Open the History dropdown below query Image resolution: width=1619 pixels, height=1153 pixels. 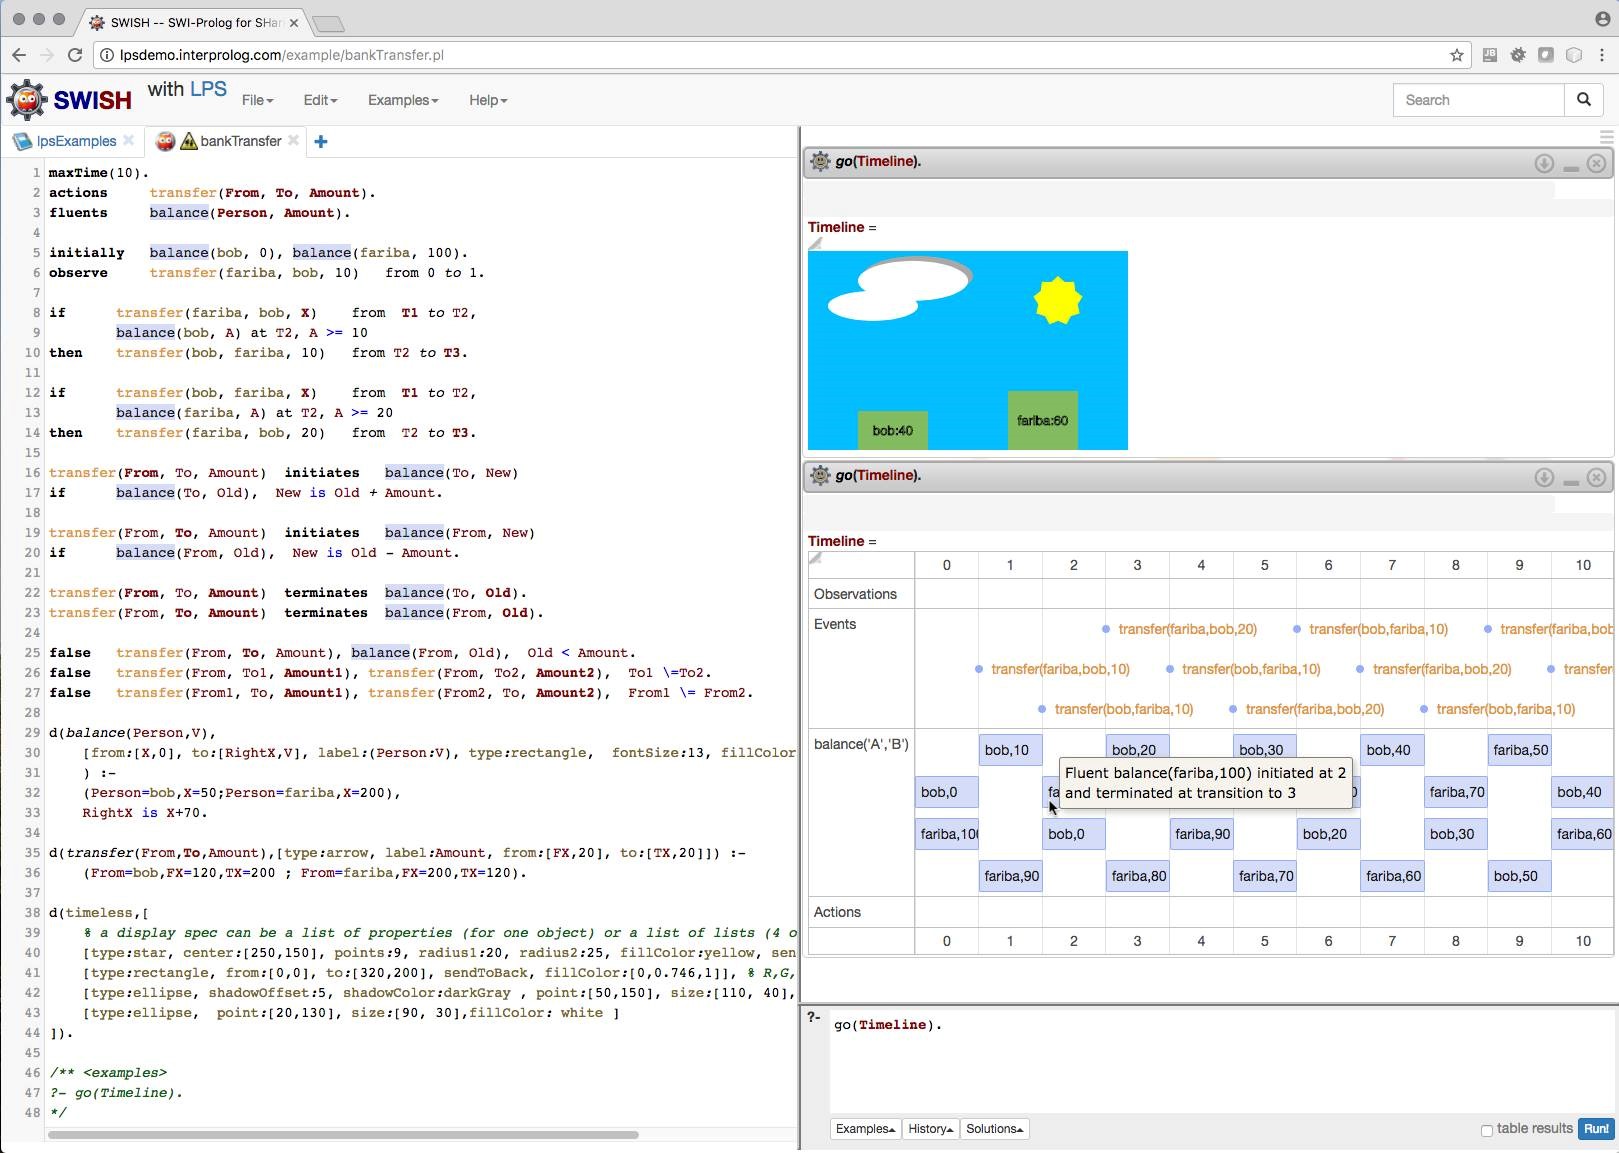coord(930,1129)
